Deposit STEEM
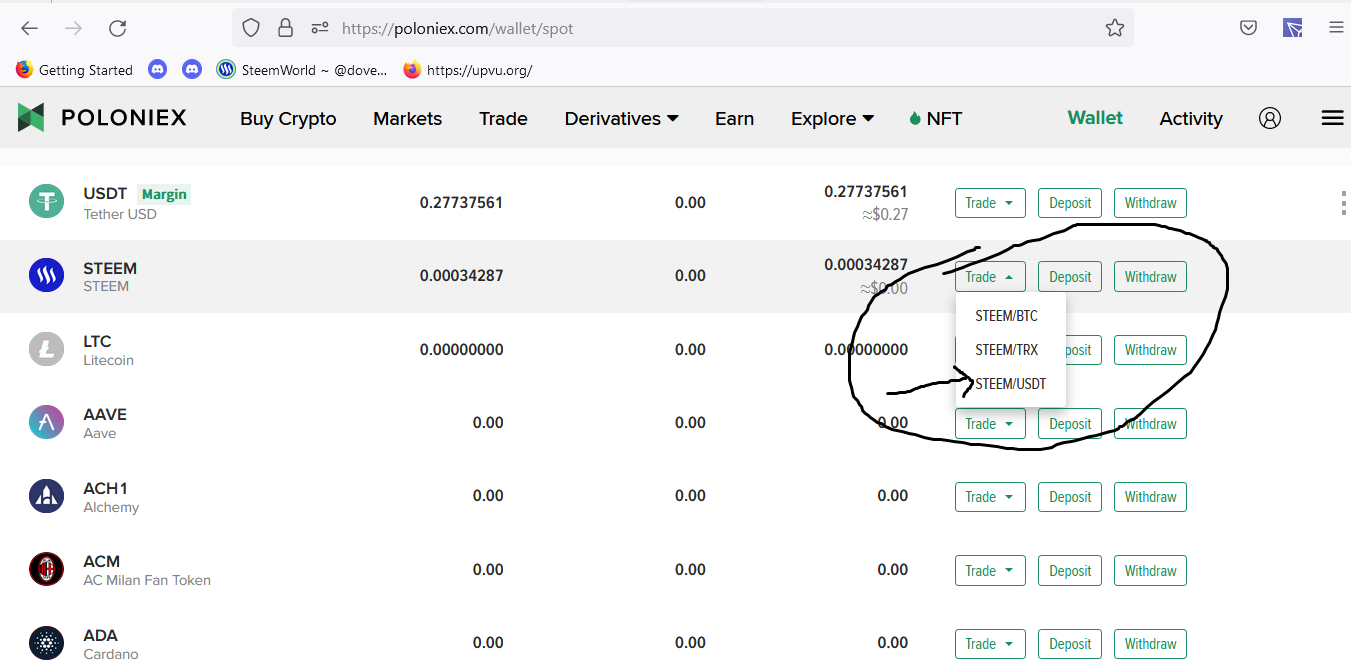 (x=1070, y=277)
